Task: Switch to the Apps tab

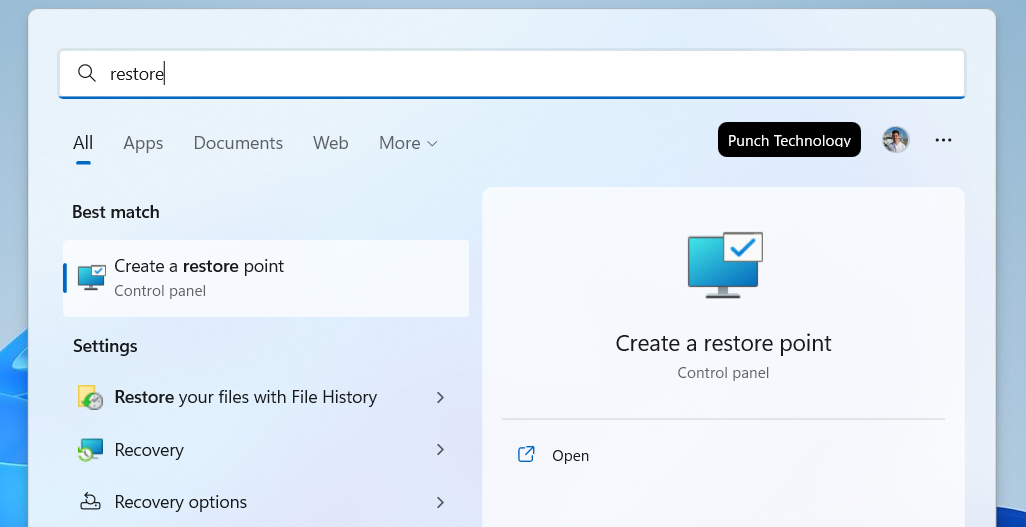Action: click(143, 143)
